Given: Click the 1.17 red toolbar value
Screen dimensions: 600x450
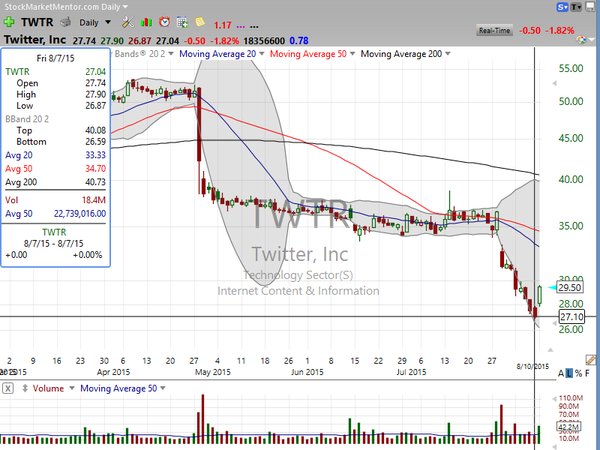Looking at the screenshot, I should pos(222,26).
